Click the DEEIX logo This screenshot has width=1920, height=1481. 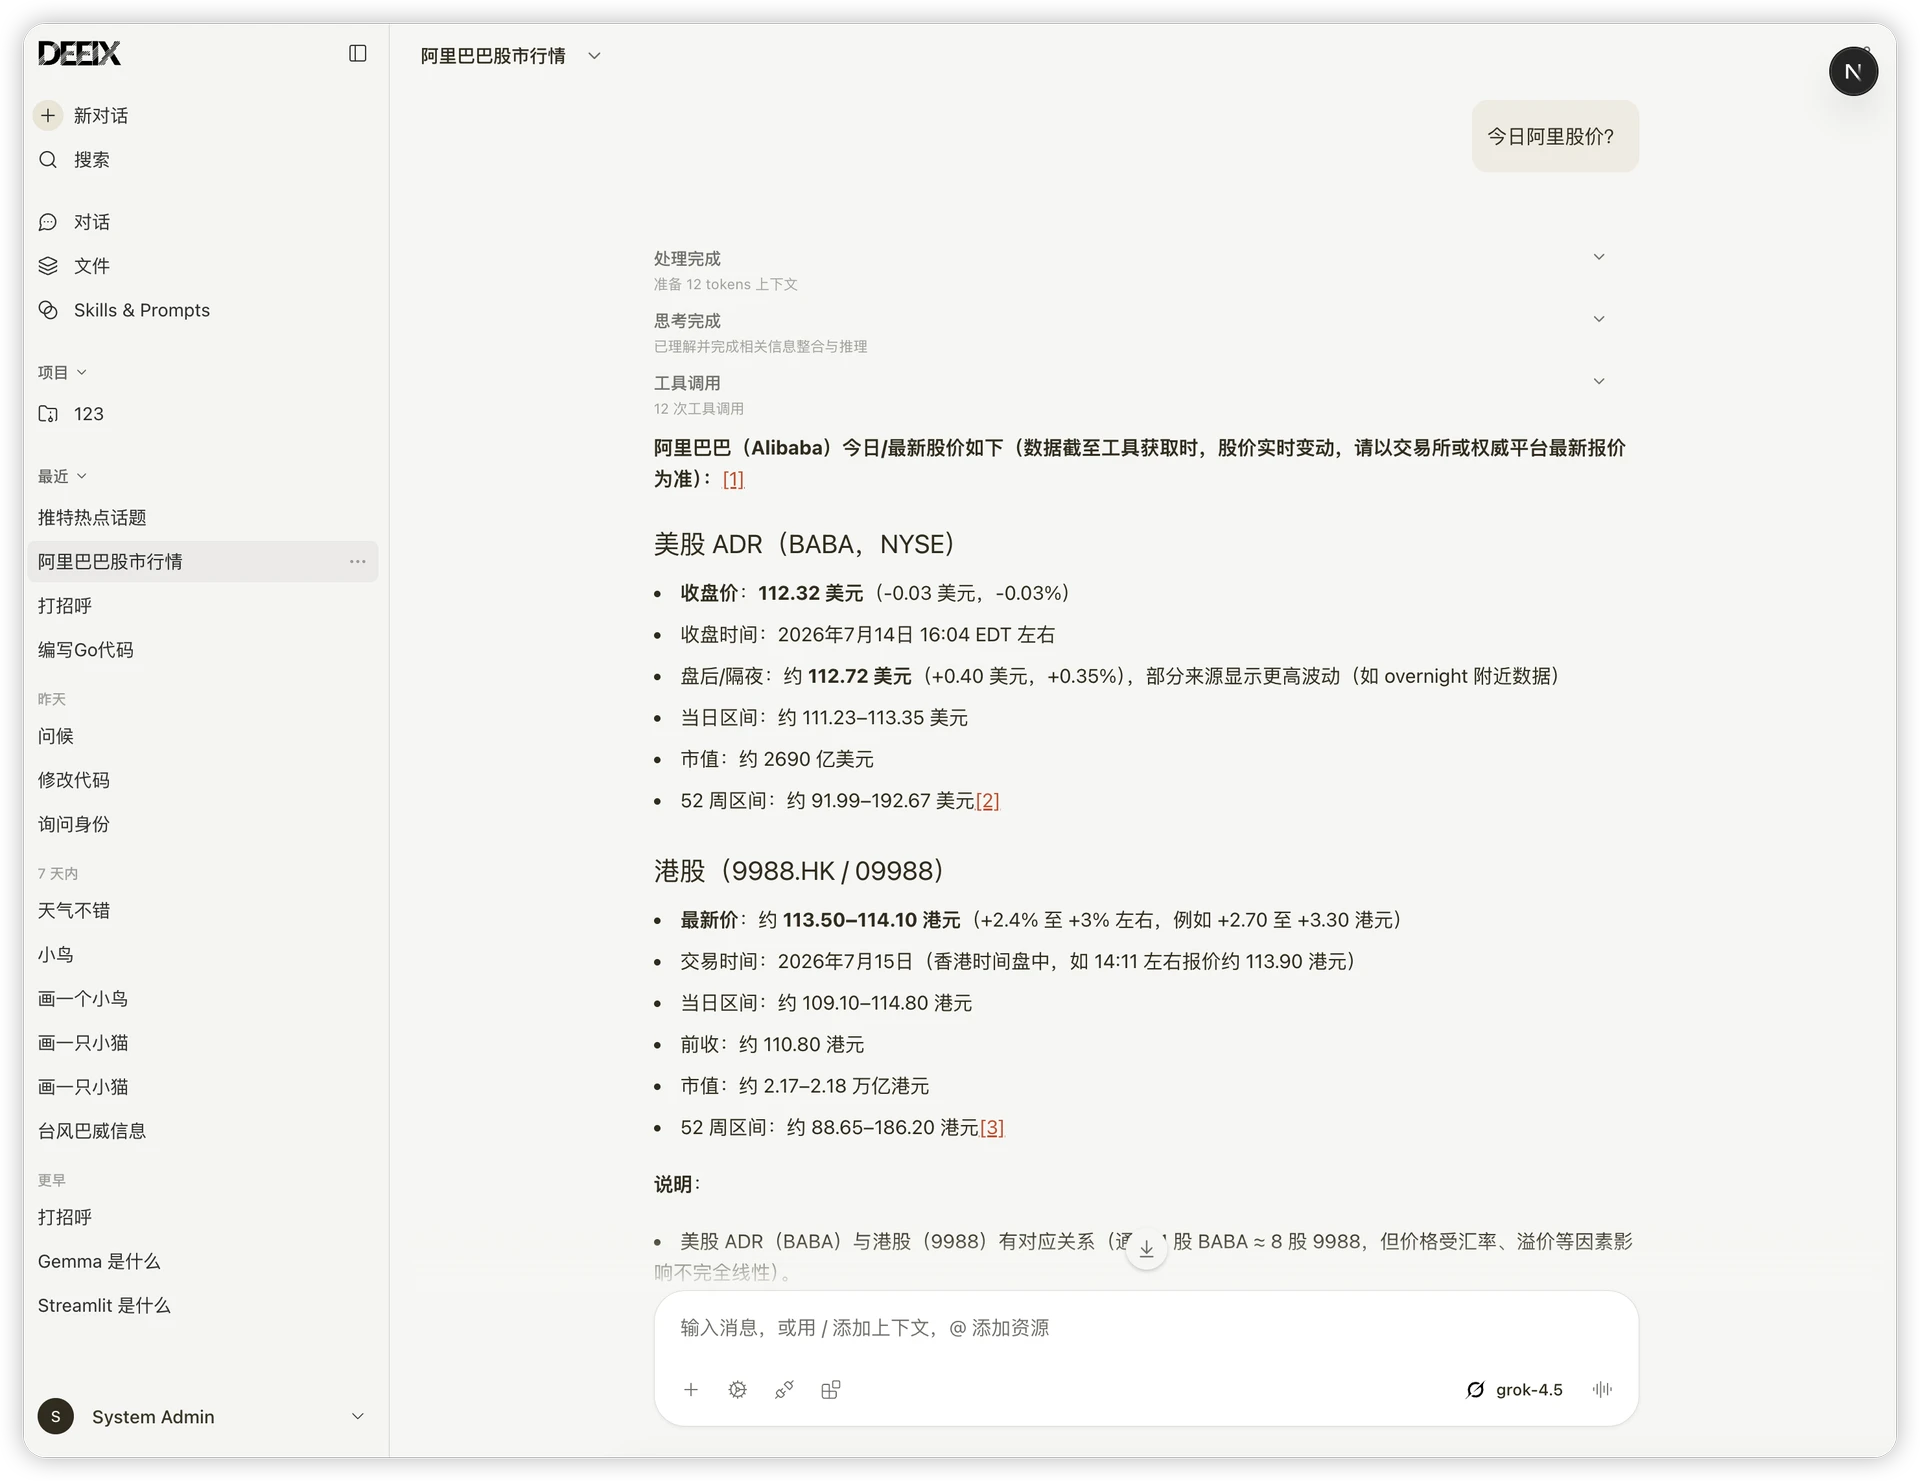coord(79,53)
